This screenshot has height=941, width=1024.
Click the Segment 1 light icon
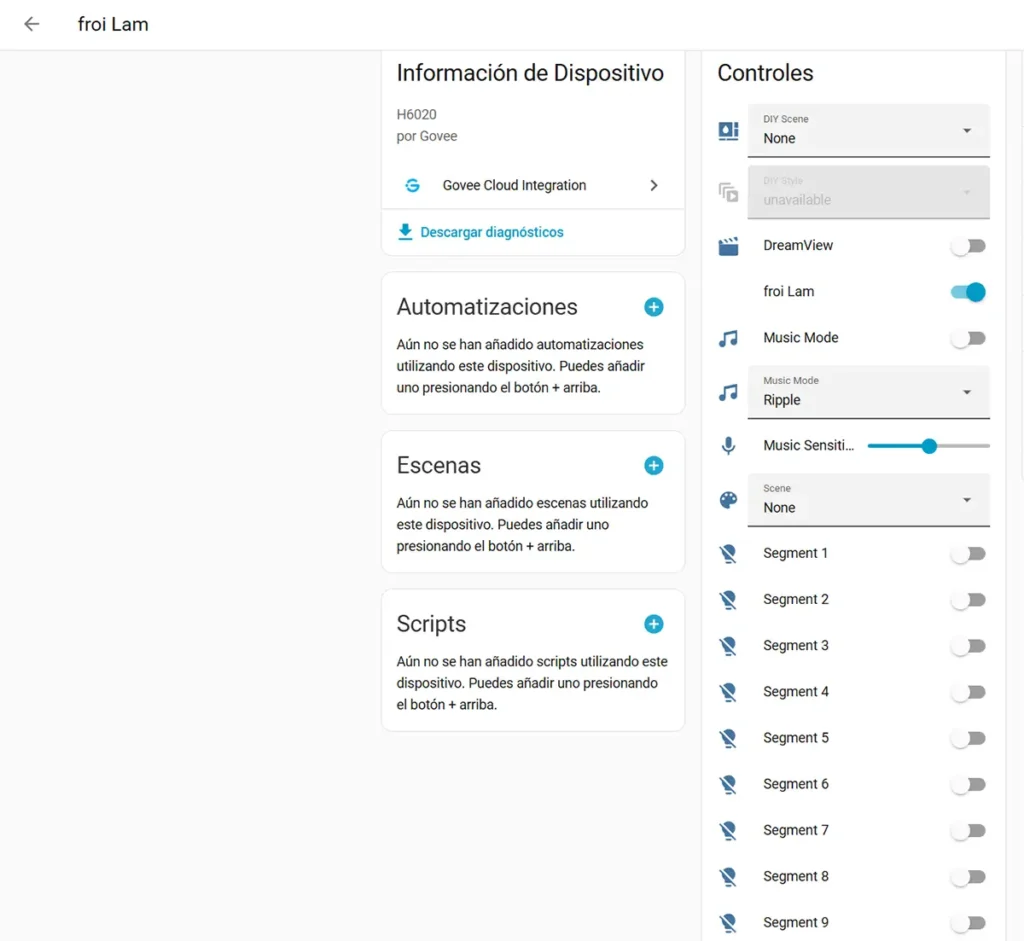[729, 554]
